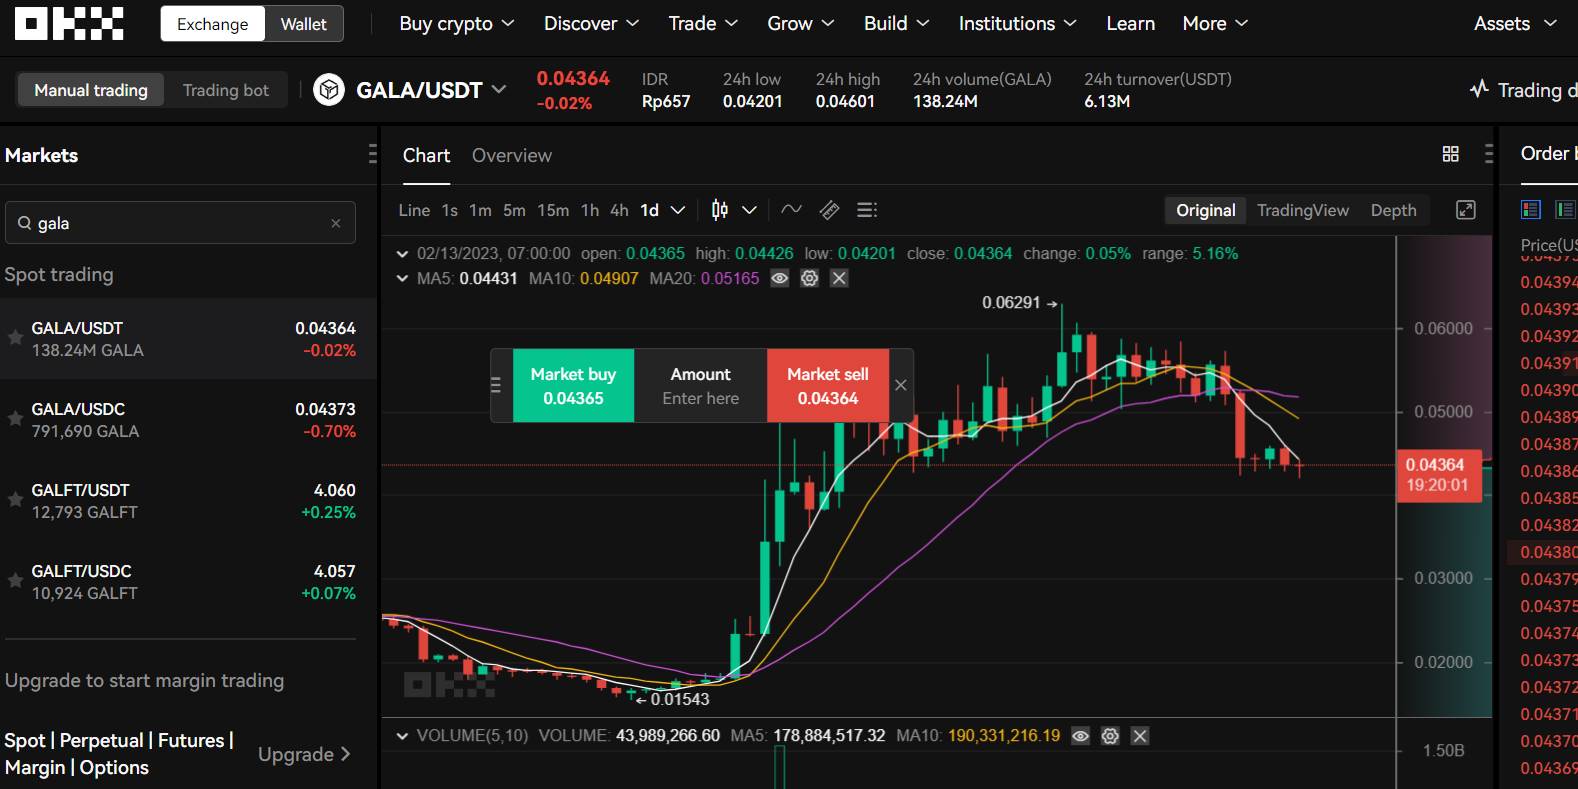Switch to Exchange mode
Image resolution: width=1578 pixels, height=789 pixels.
coord(213,24)
